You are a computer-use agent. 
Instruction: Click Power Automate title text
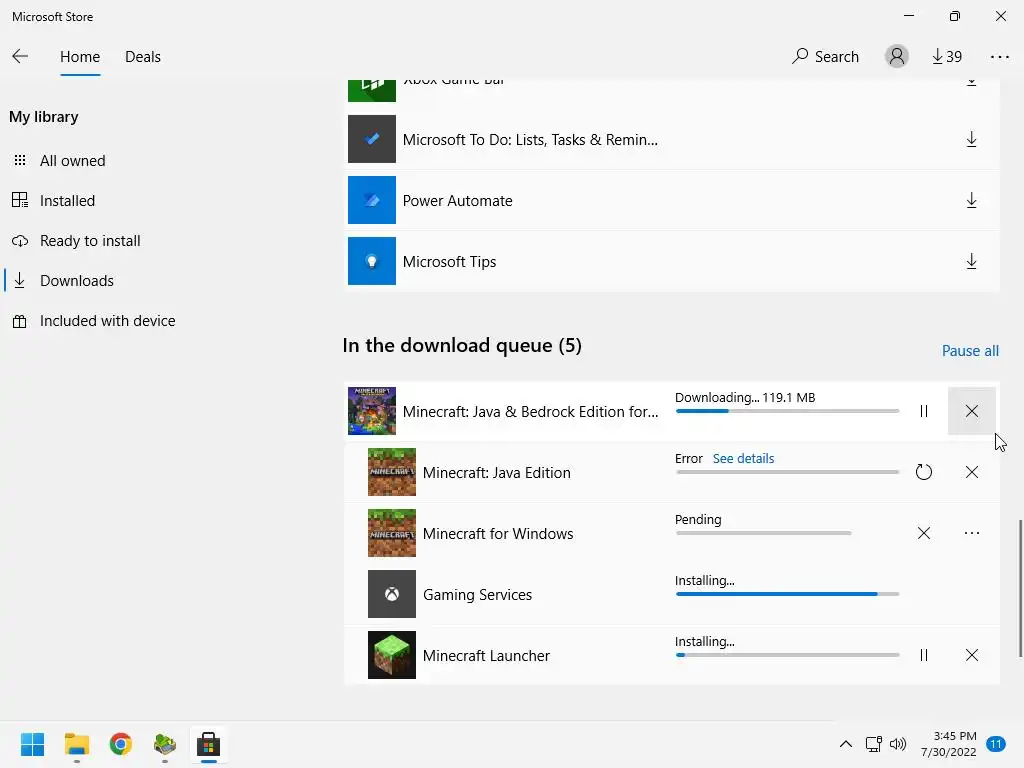coord(457,200)
